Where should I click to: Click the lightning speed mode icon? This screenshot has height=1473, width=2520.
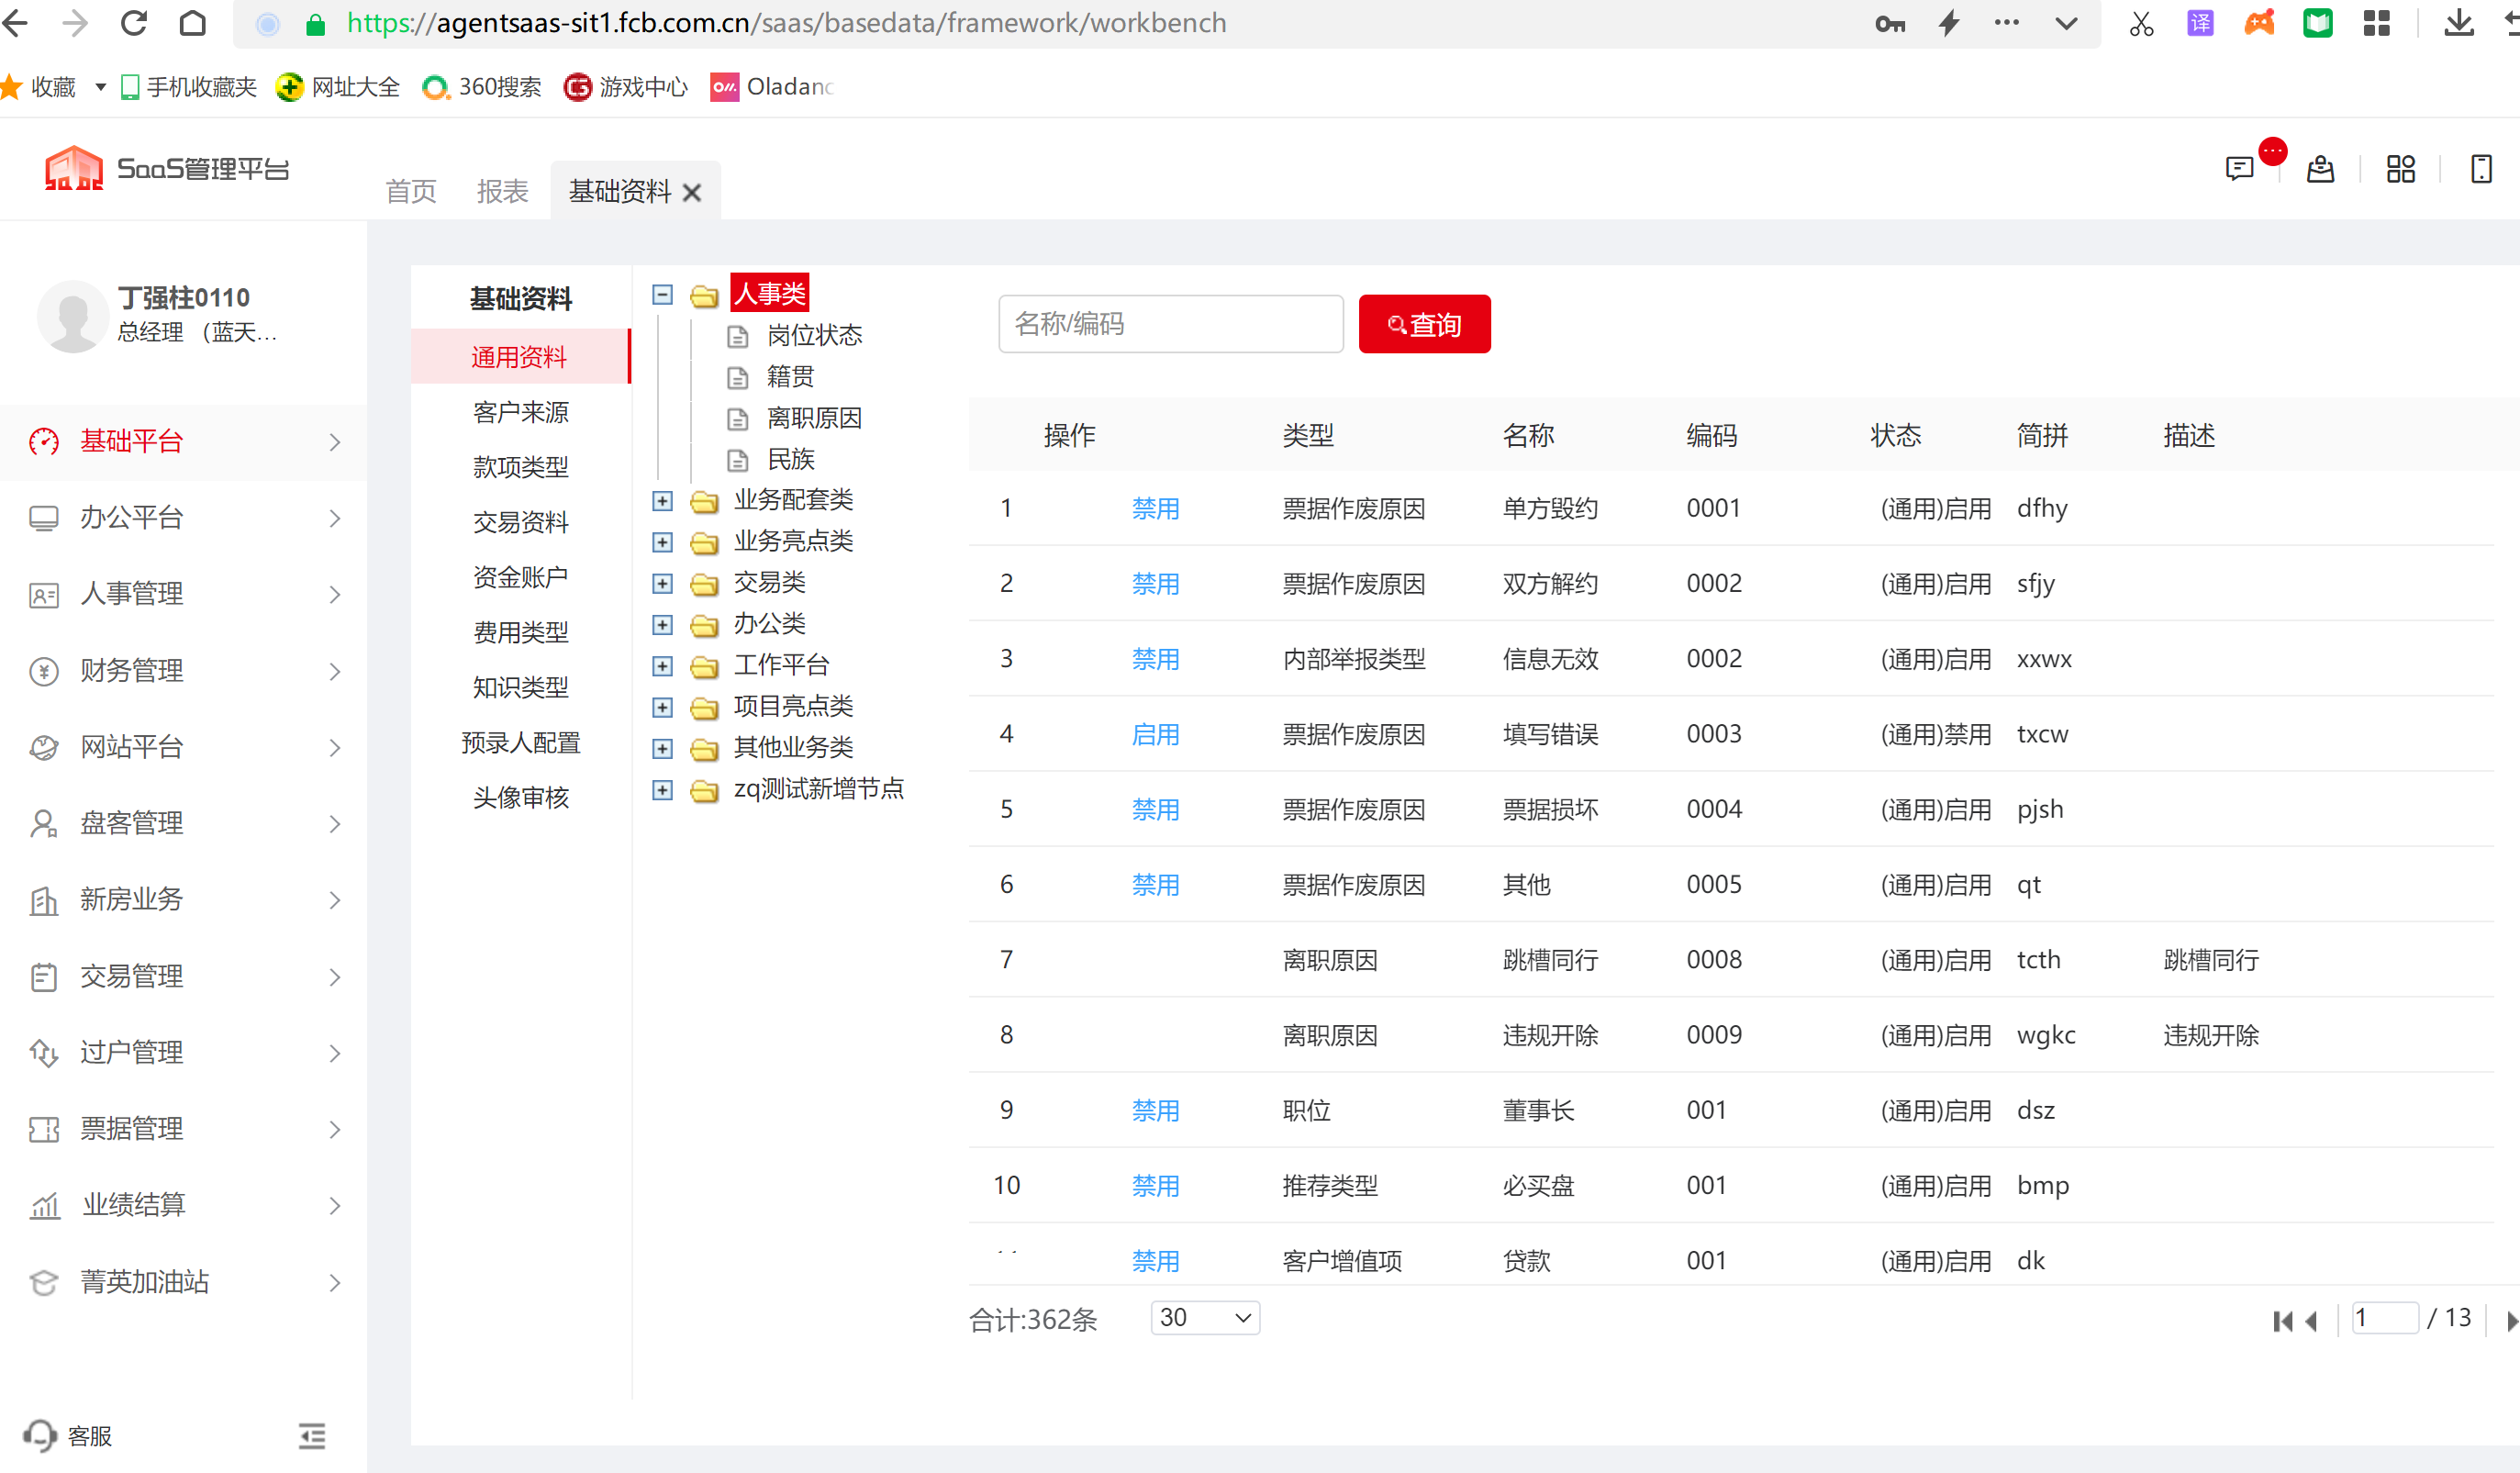(1949, 23)
